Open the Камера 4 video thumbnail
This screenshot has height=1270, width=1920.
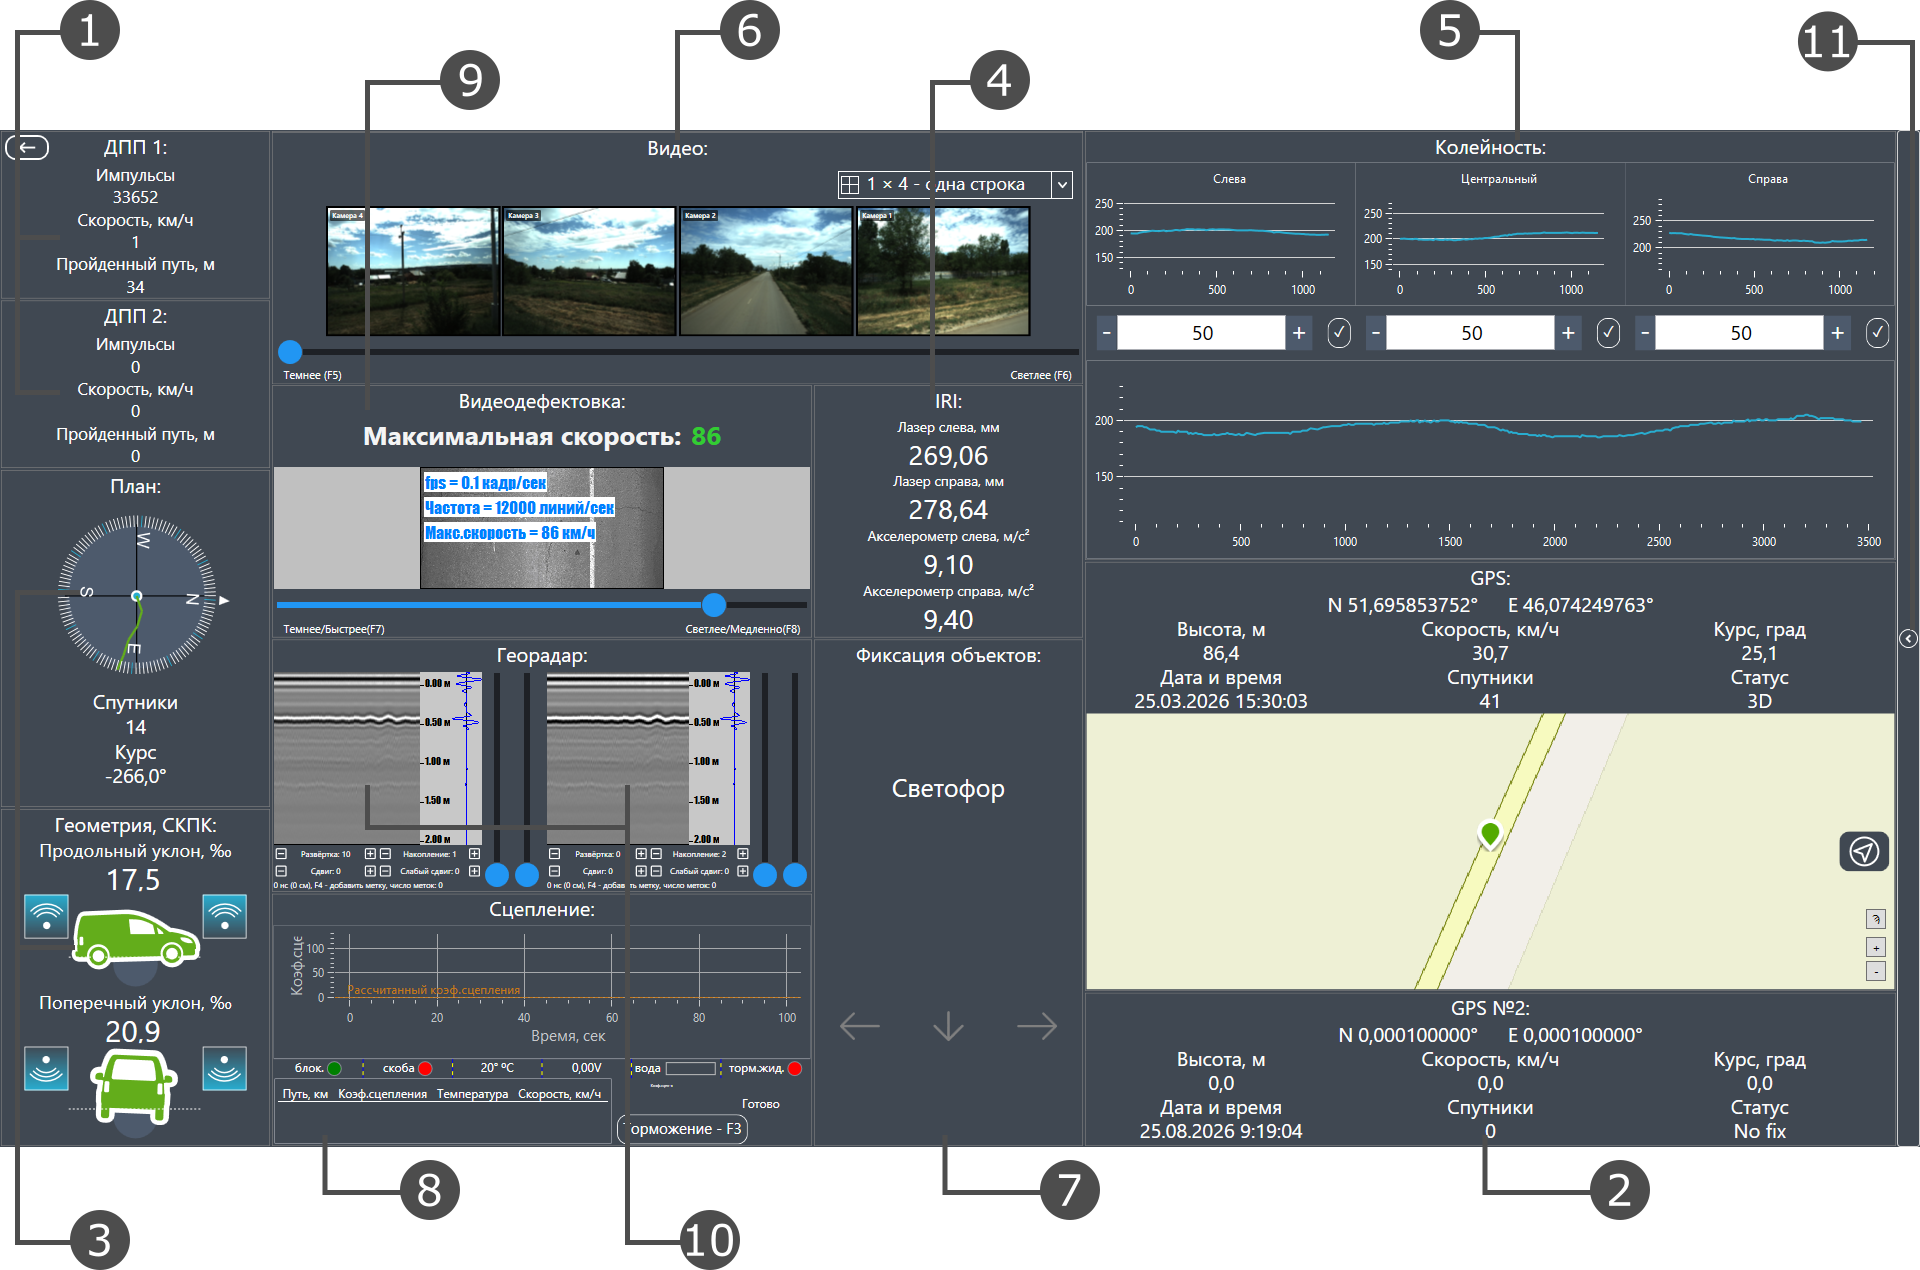[x=413, y=271]
